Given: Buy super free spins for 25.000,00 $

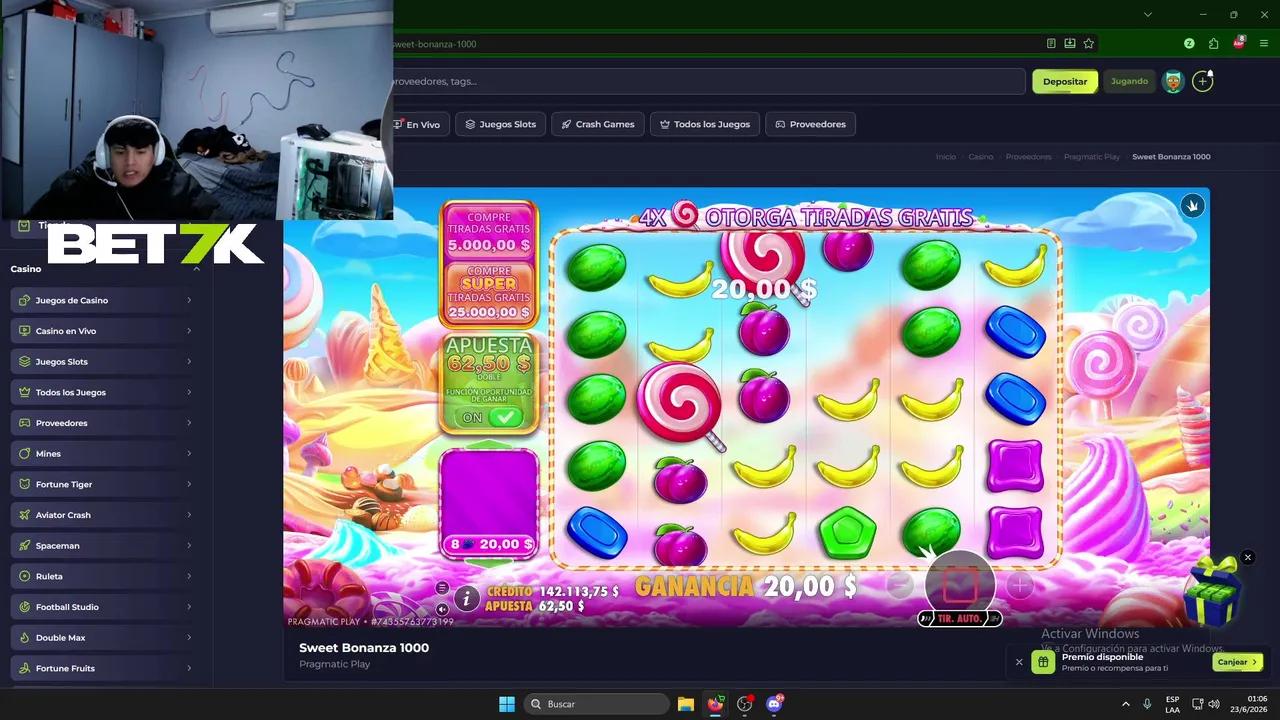Looking at the screenshot, I should [x=489, y=292].
